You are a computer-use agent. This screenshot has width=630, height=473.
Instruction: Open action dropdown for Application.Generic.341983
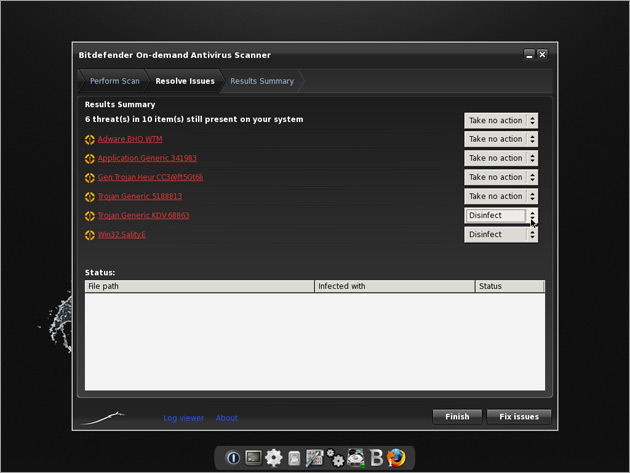click(501, 158)
